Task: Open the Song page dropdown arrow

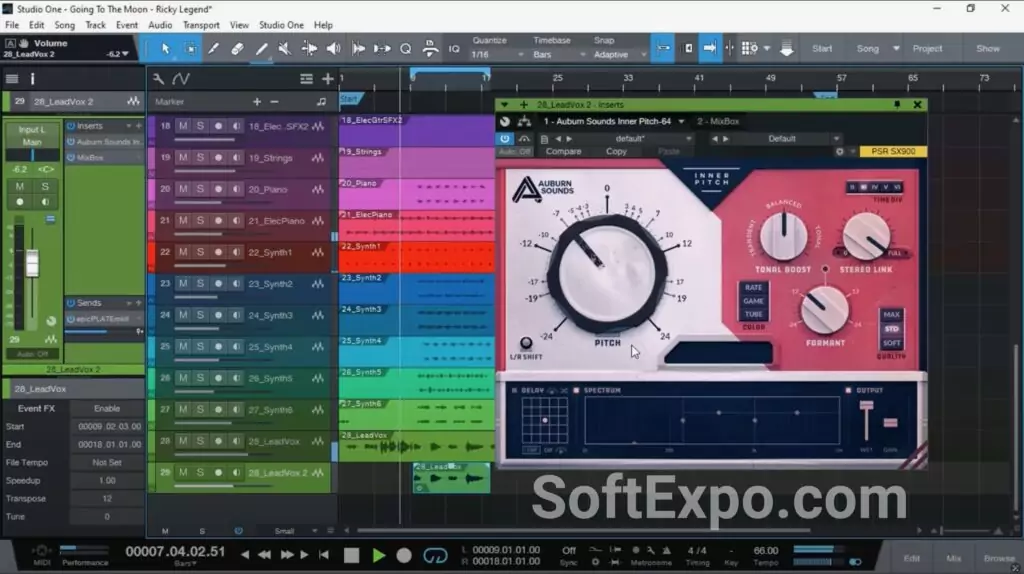Action: (896, 49)
